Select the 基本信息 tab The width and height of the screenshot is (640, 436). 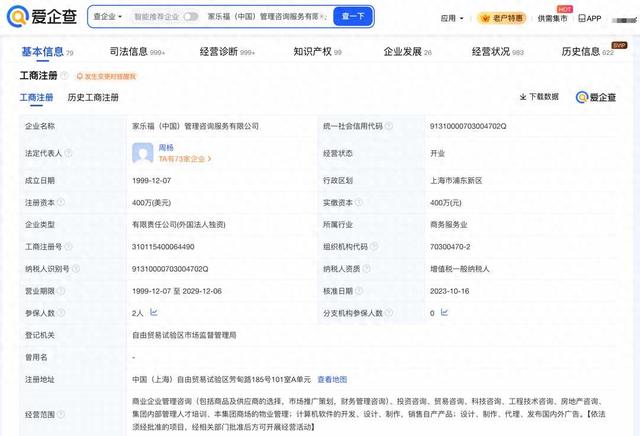47,52
